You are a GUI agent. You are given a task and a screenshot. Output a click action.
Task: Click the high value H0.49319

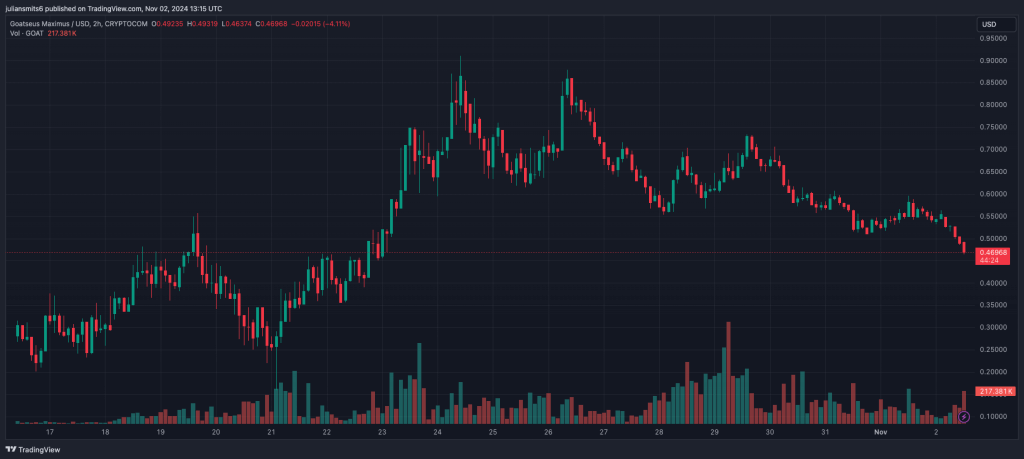202,24
